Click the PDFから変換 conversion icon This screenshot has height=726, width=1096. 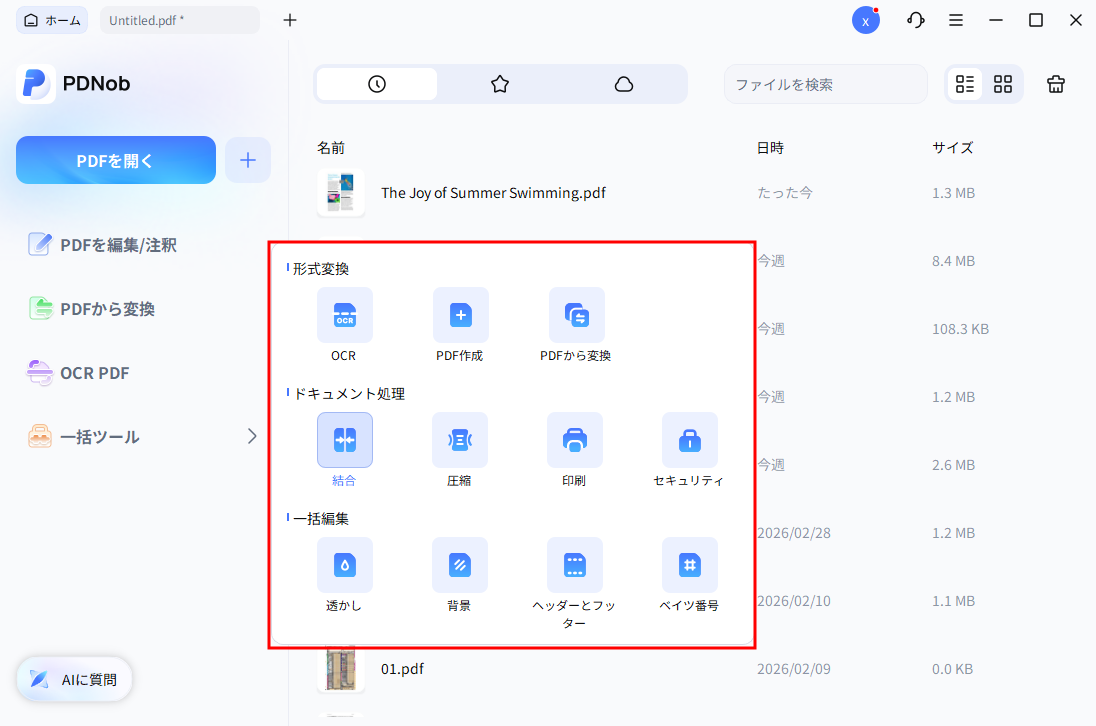(575, 315)
